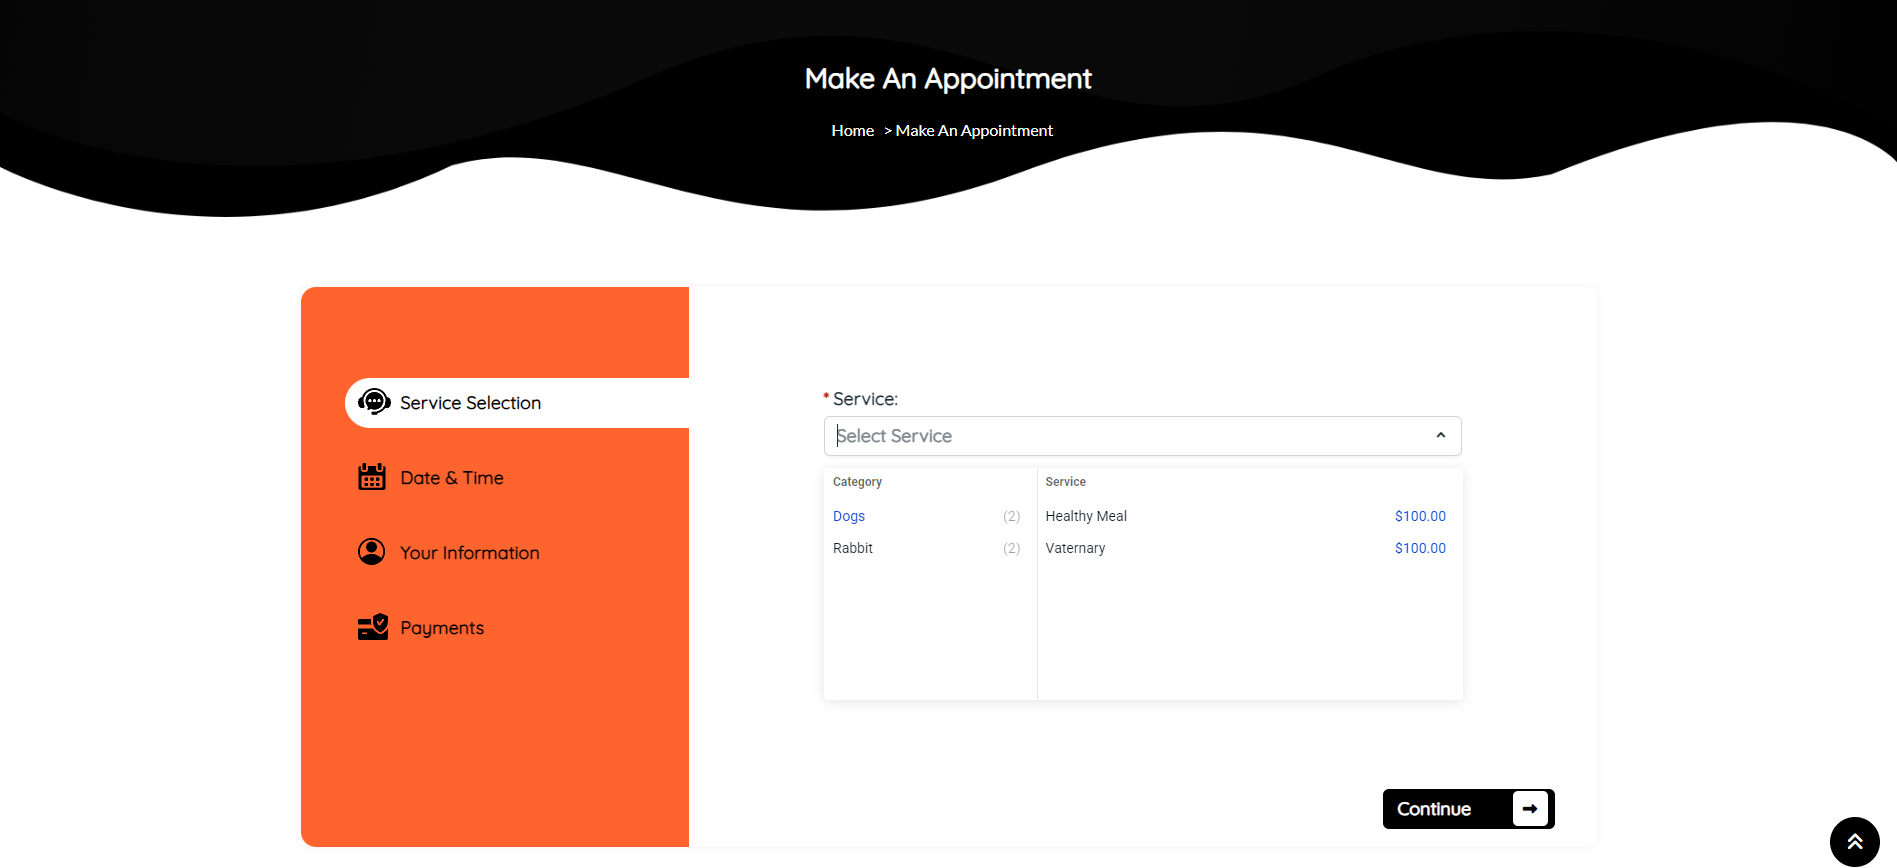Select the Rabbit category

pyautogui.click(x=853, y=548)
